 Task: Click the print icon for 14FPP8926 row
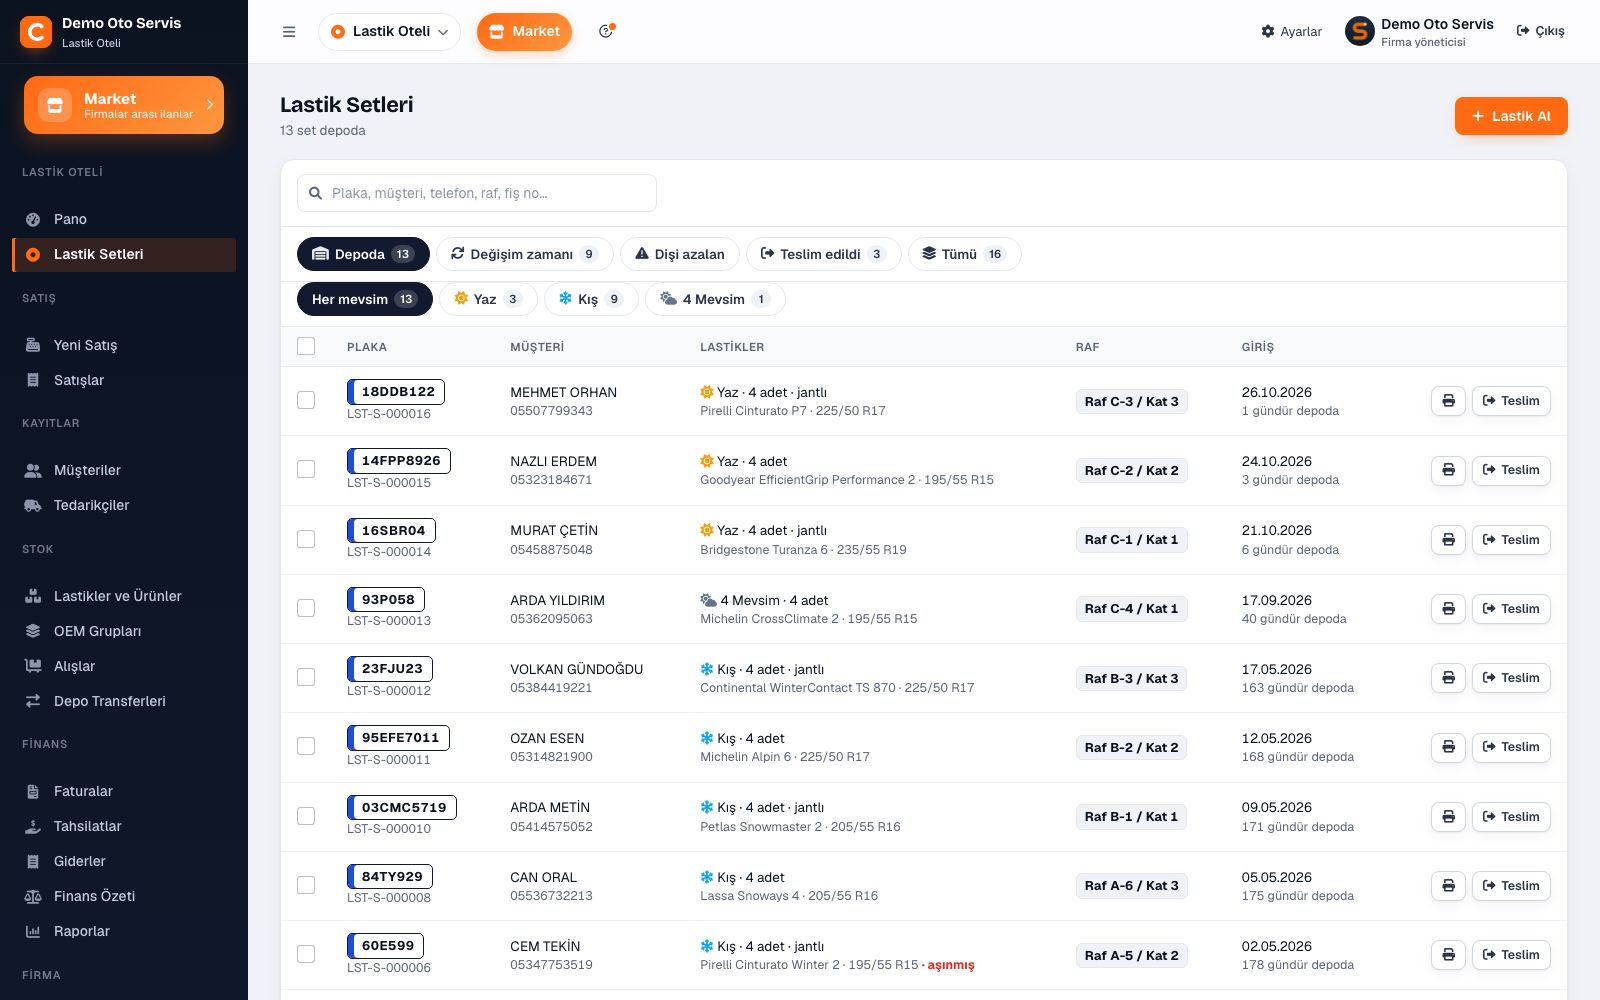pos(1448,470)
